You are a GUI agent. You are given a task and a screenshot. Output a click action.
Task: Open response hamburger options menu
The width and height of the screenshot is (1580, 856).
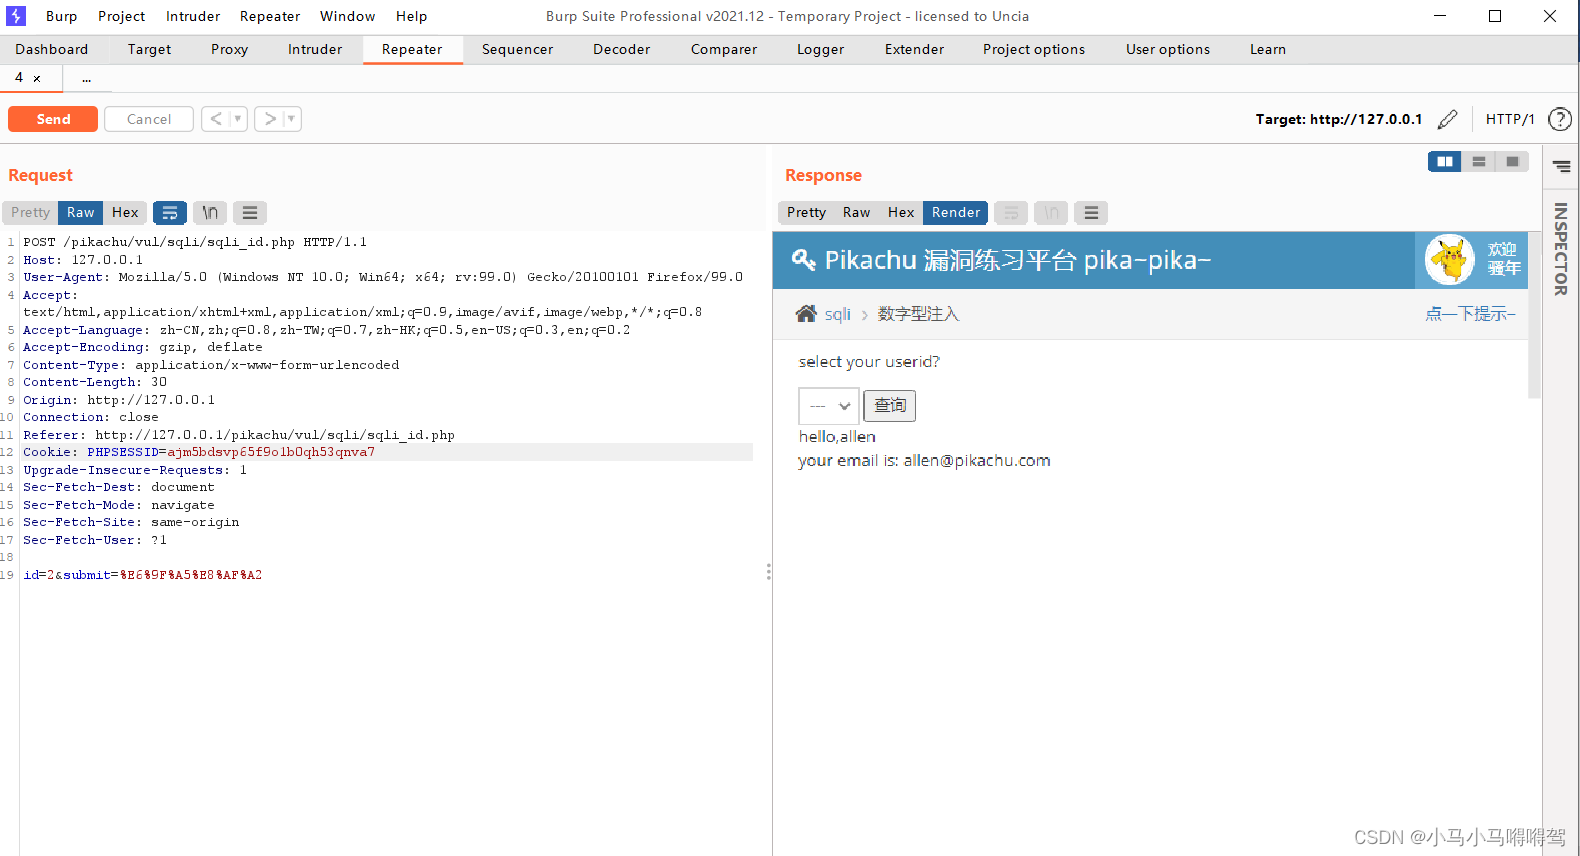click(x=1091, y=213)
